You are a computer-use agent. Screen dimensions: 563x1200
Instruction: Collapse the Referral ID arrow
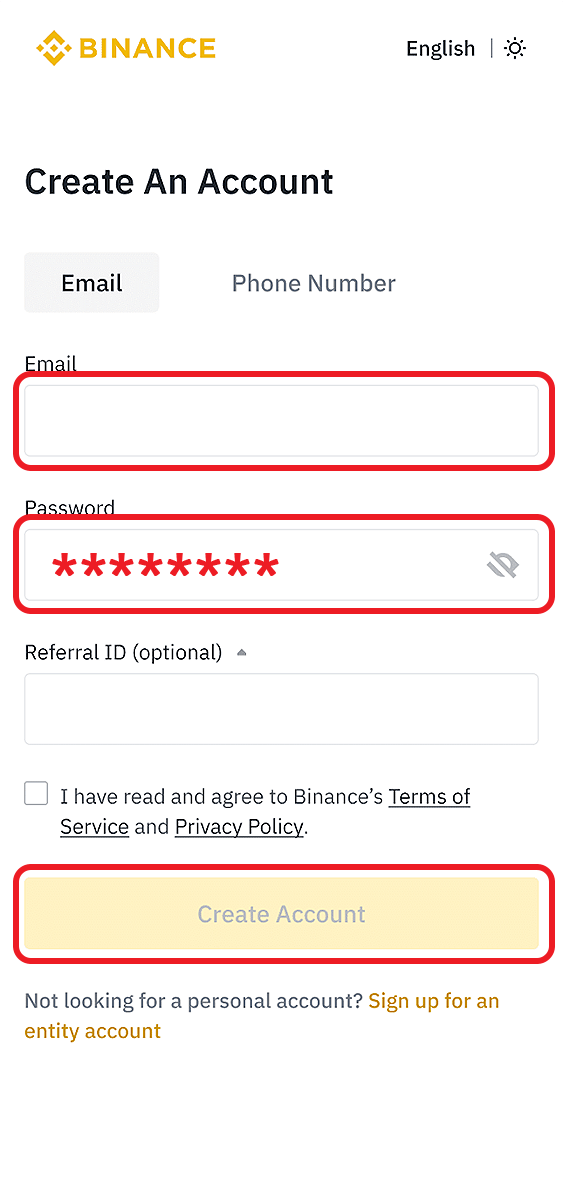click(x=241, y=653)
